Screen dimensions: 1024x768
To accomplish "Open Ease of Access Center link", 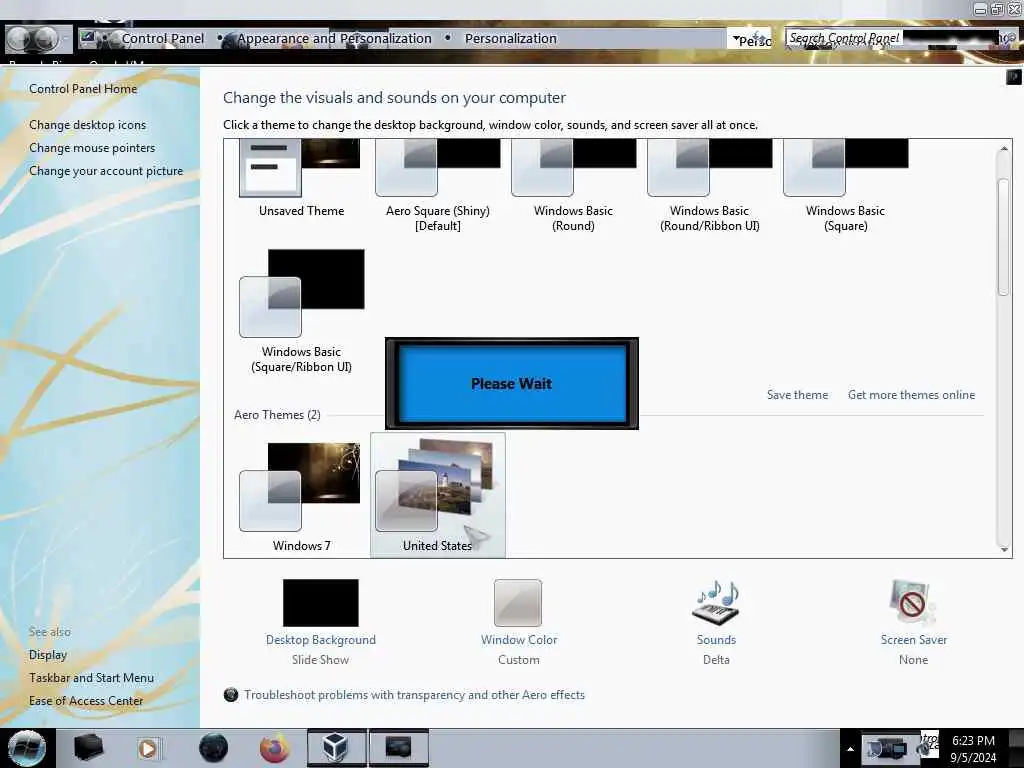I will 86,701.
